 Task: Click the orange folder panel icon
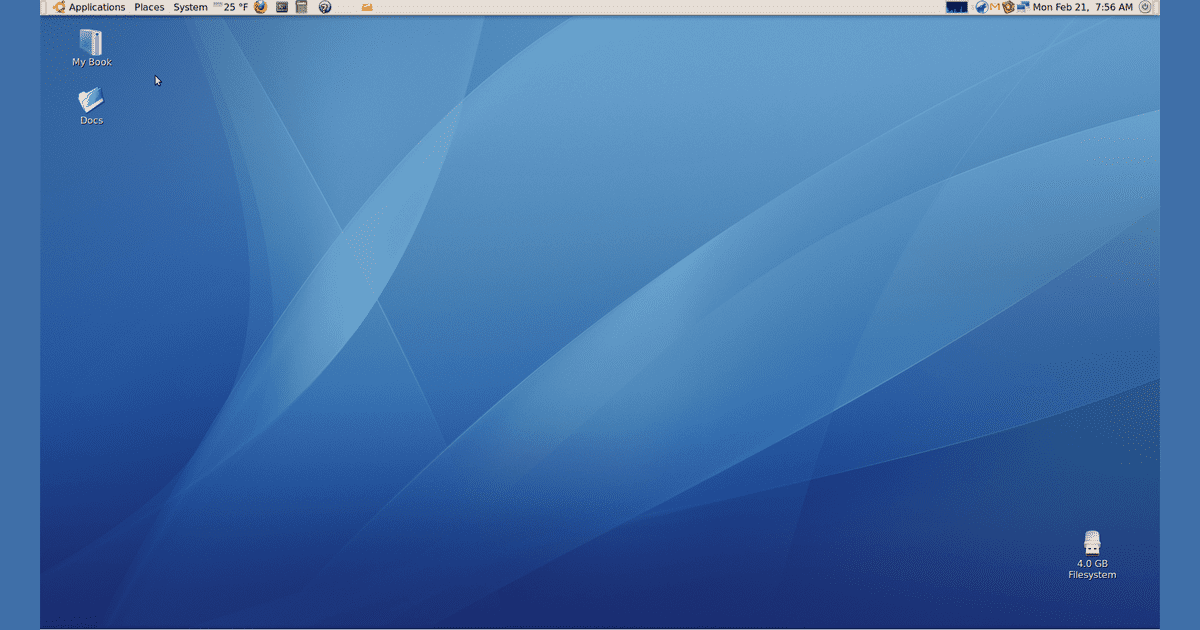[367, 7]
